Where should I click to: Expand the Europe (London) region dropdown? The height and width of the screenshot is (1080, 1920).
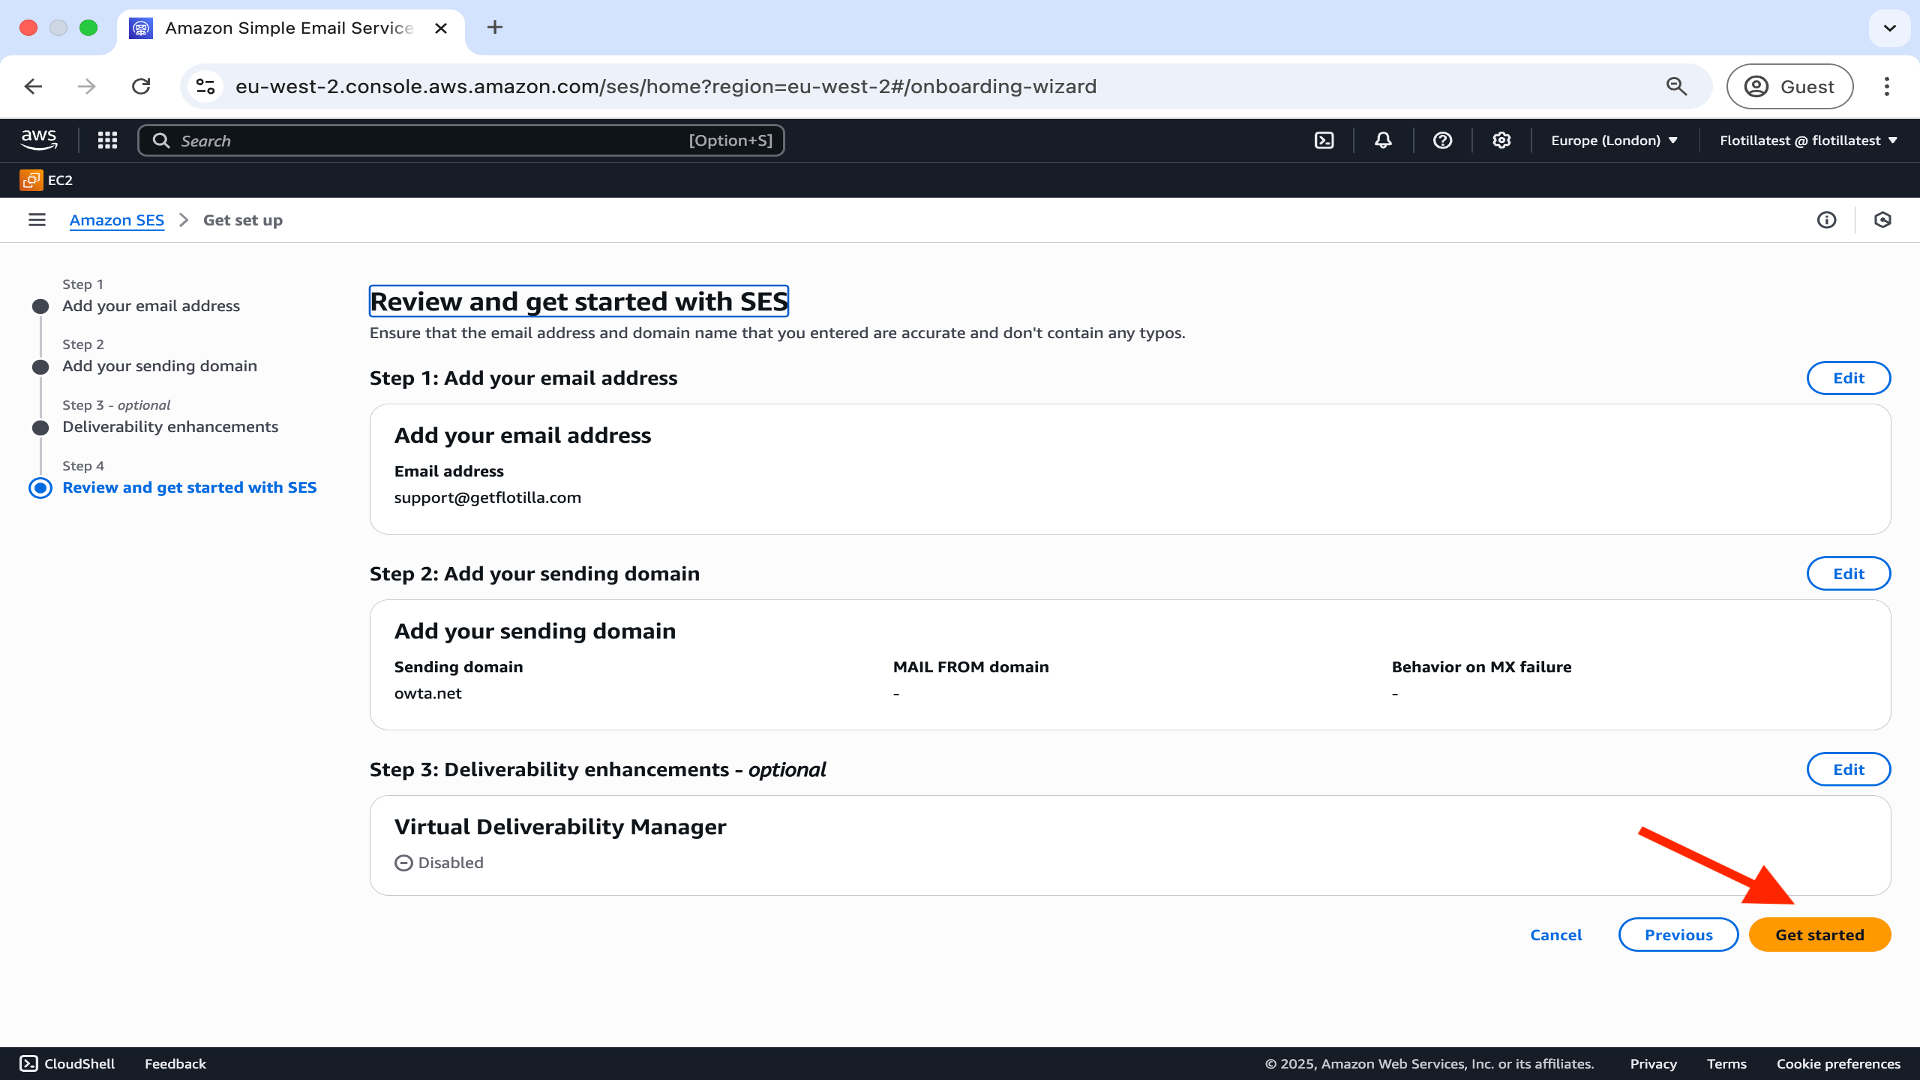pos(1614,140)
